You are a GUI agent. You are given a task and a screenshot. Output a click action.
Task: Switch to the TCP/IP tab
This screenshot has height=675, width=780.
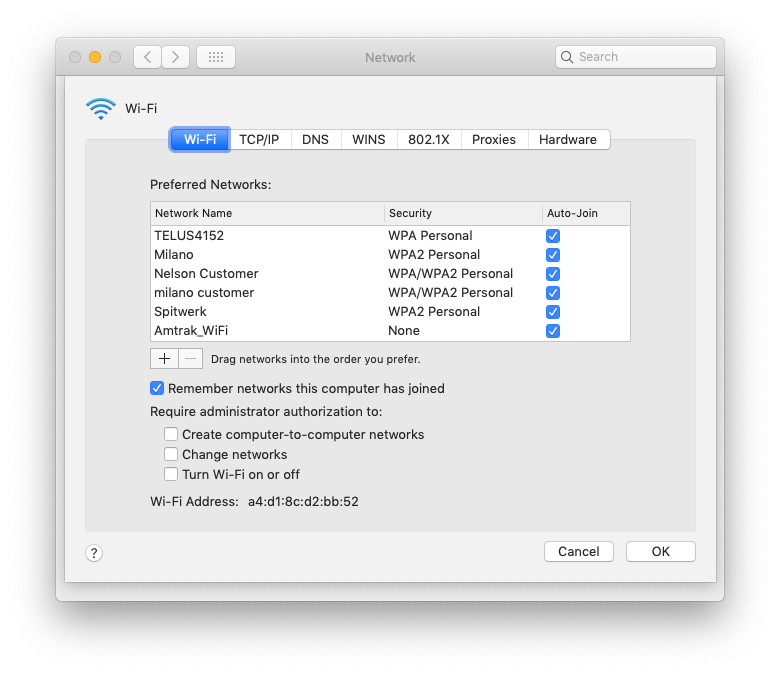(259, 139)
